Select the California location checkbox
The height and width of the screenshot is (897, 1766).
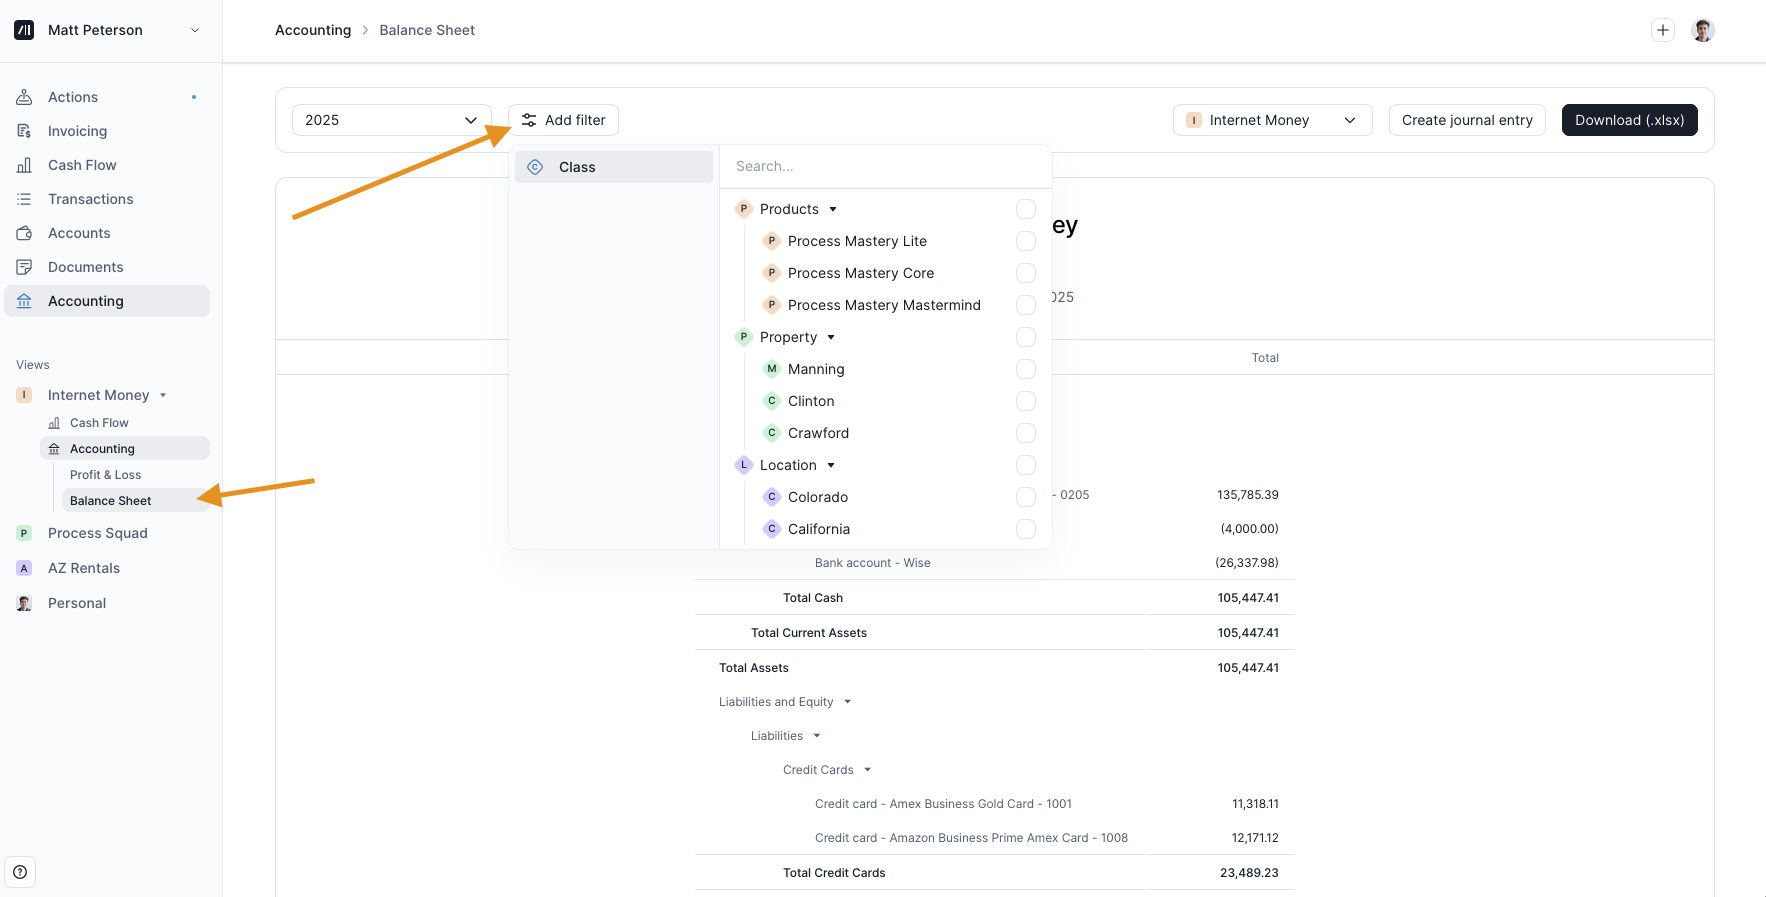(1025, 529)
